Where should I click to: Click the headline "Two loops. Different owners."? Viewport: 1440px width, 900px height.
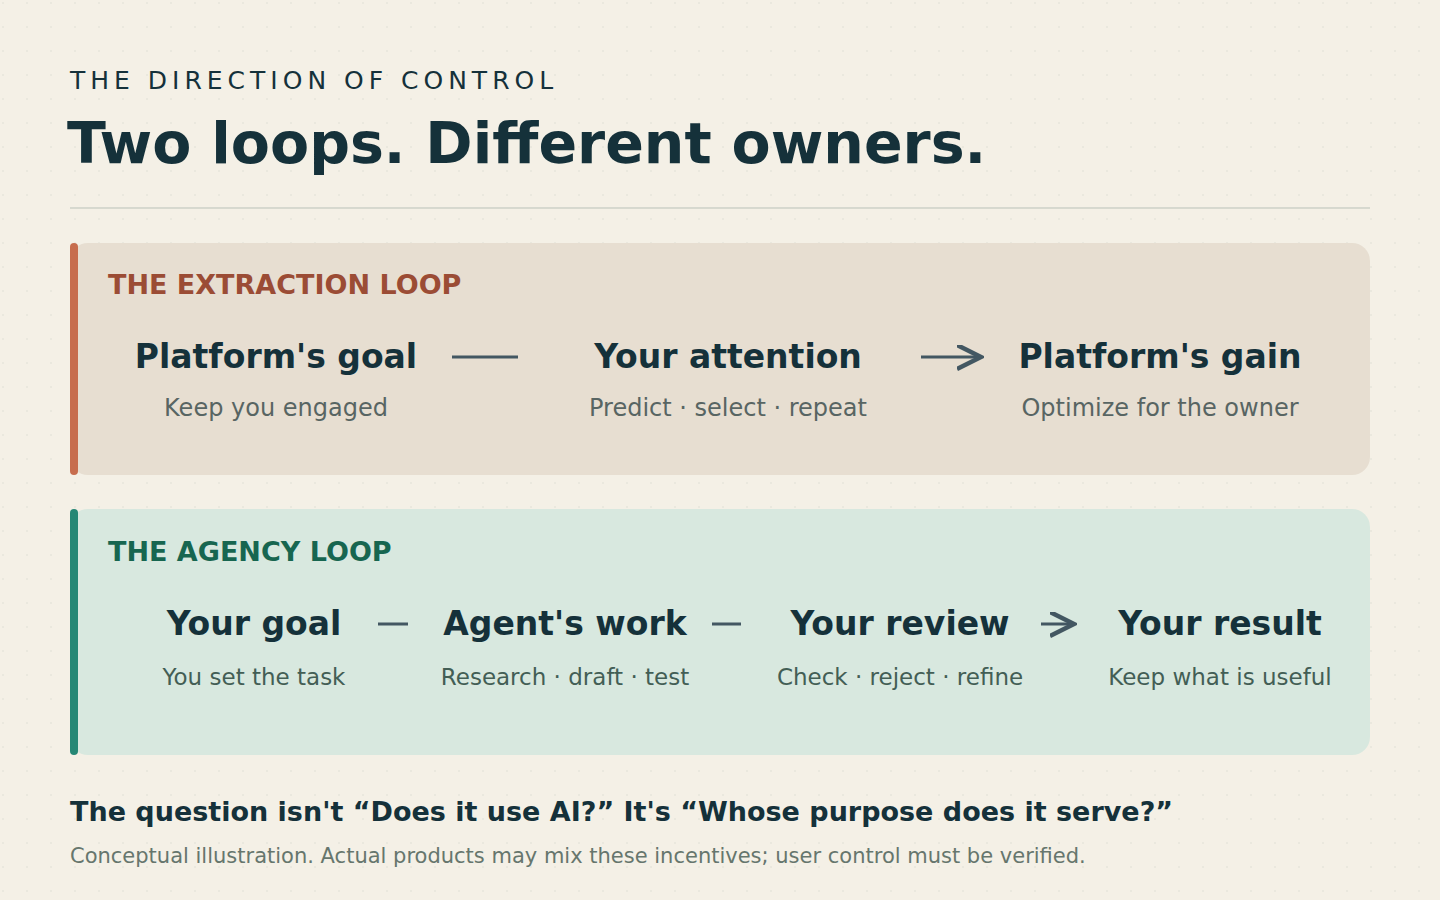526,143
